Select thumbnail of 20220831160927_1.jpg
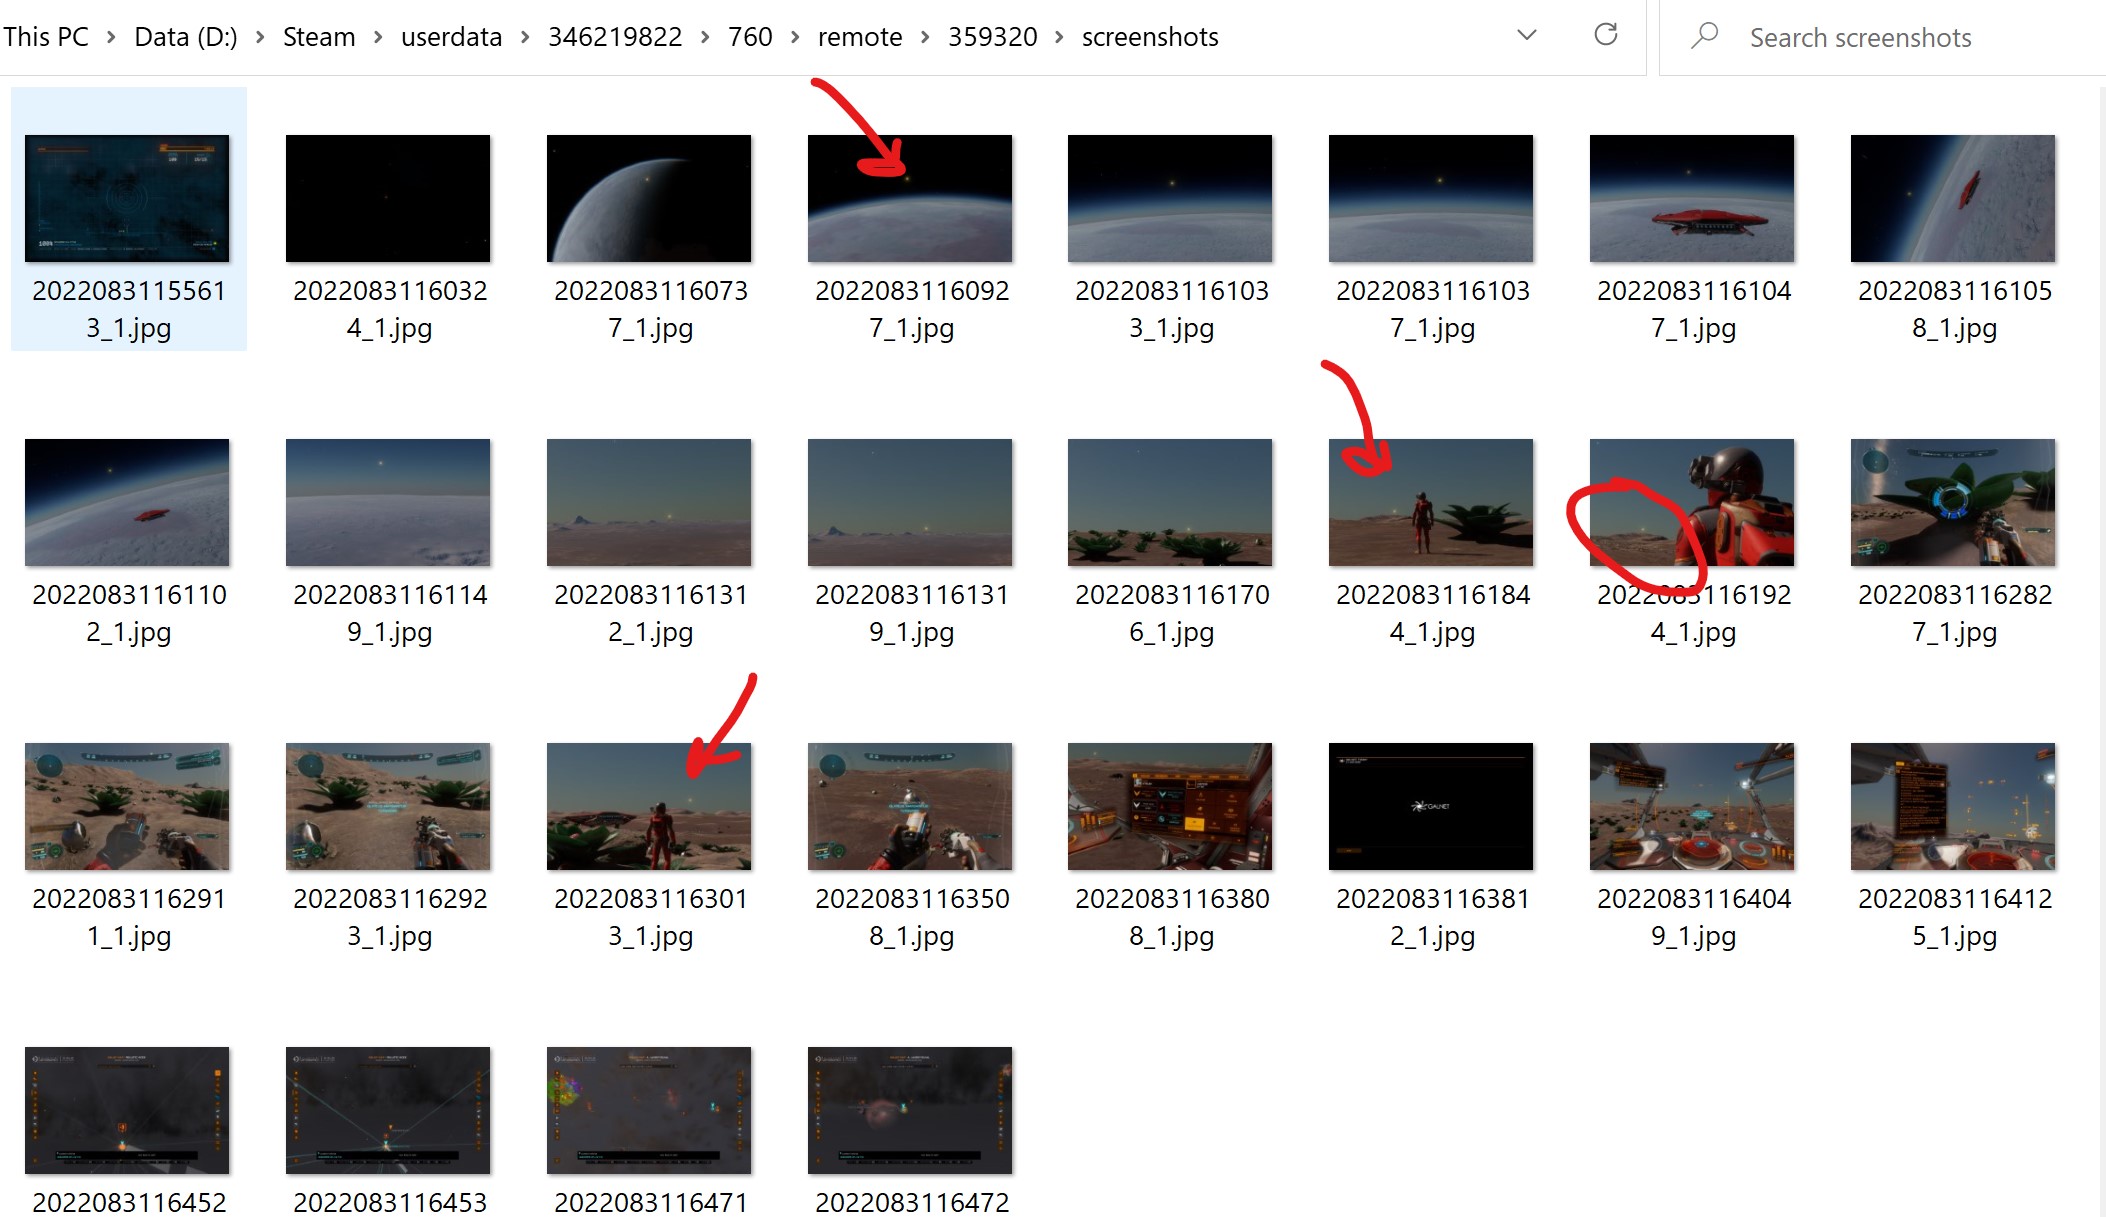This screenshot has width=2106, height=1217. 910,198
